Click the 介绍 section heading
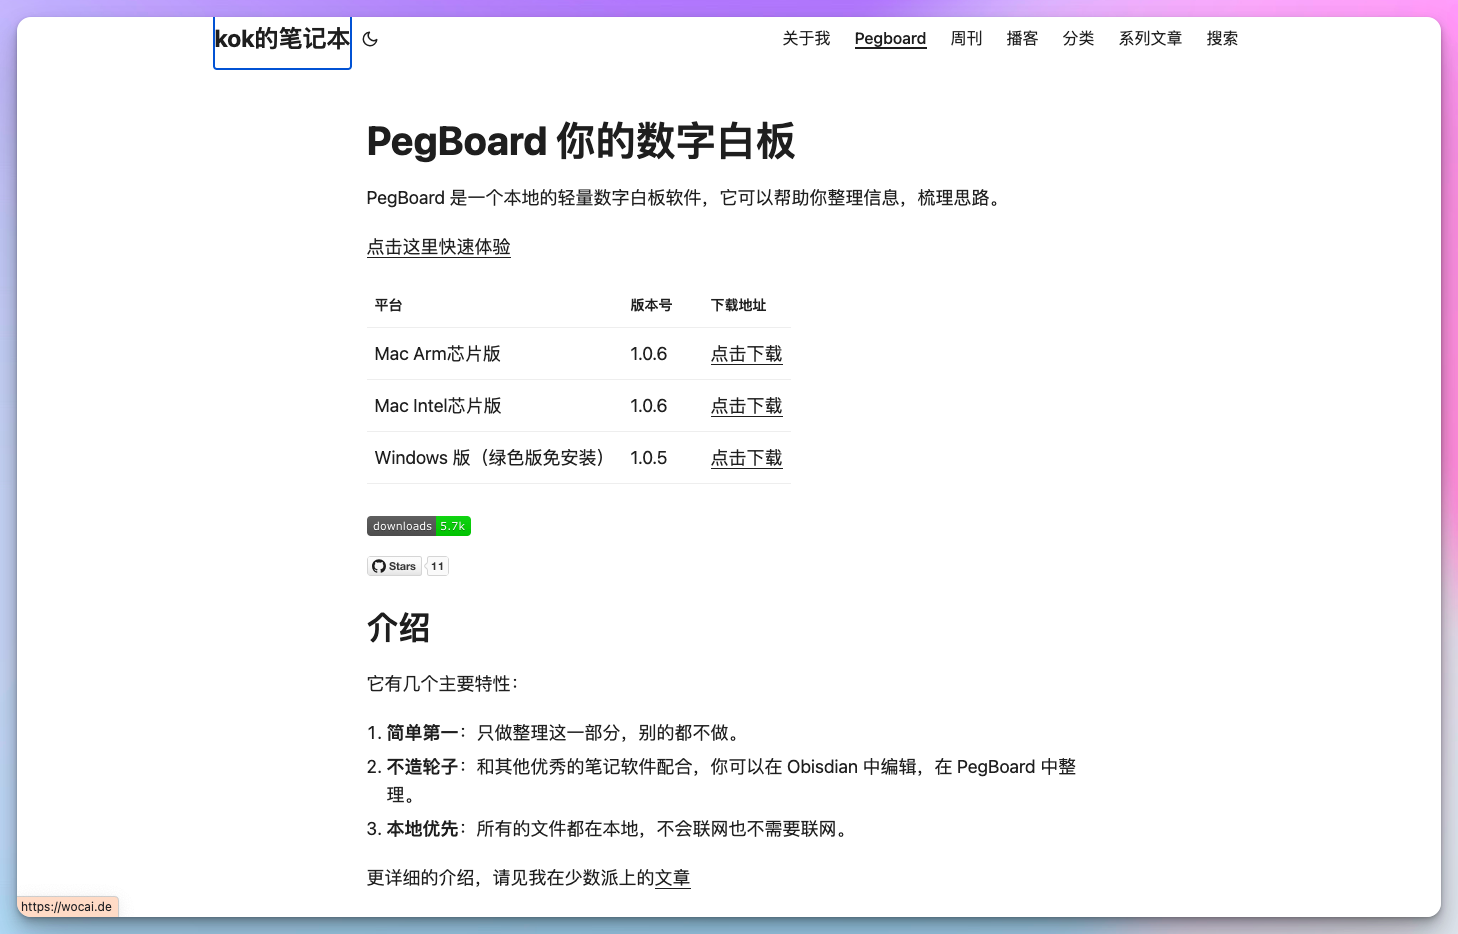Image resolution: width=1458 pixels, height=934 pixels. (x=398, y=628)
